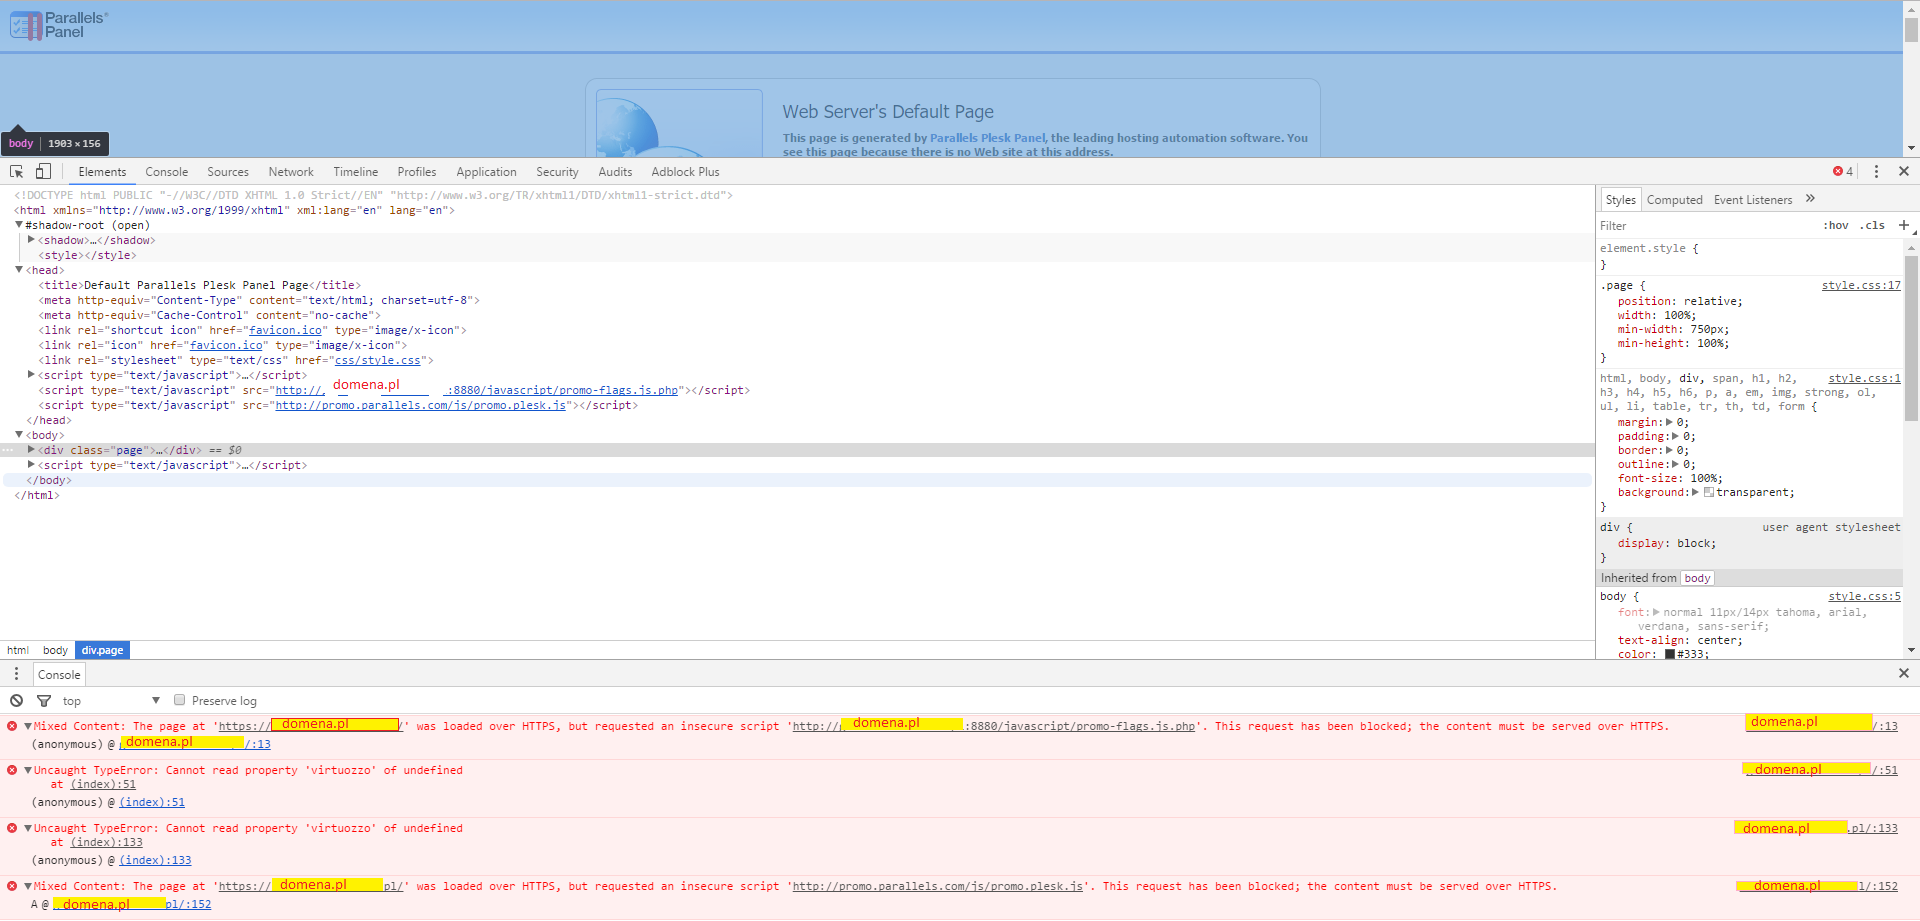Viewport: 1920px width, 921px height.
Task: Click the Inherited from body link
Action: [x=1697, y=578]
